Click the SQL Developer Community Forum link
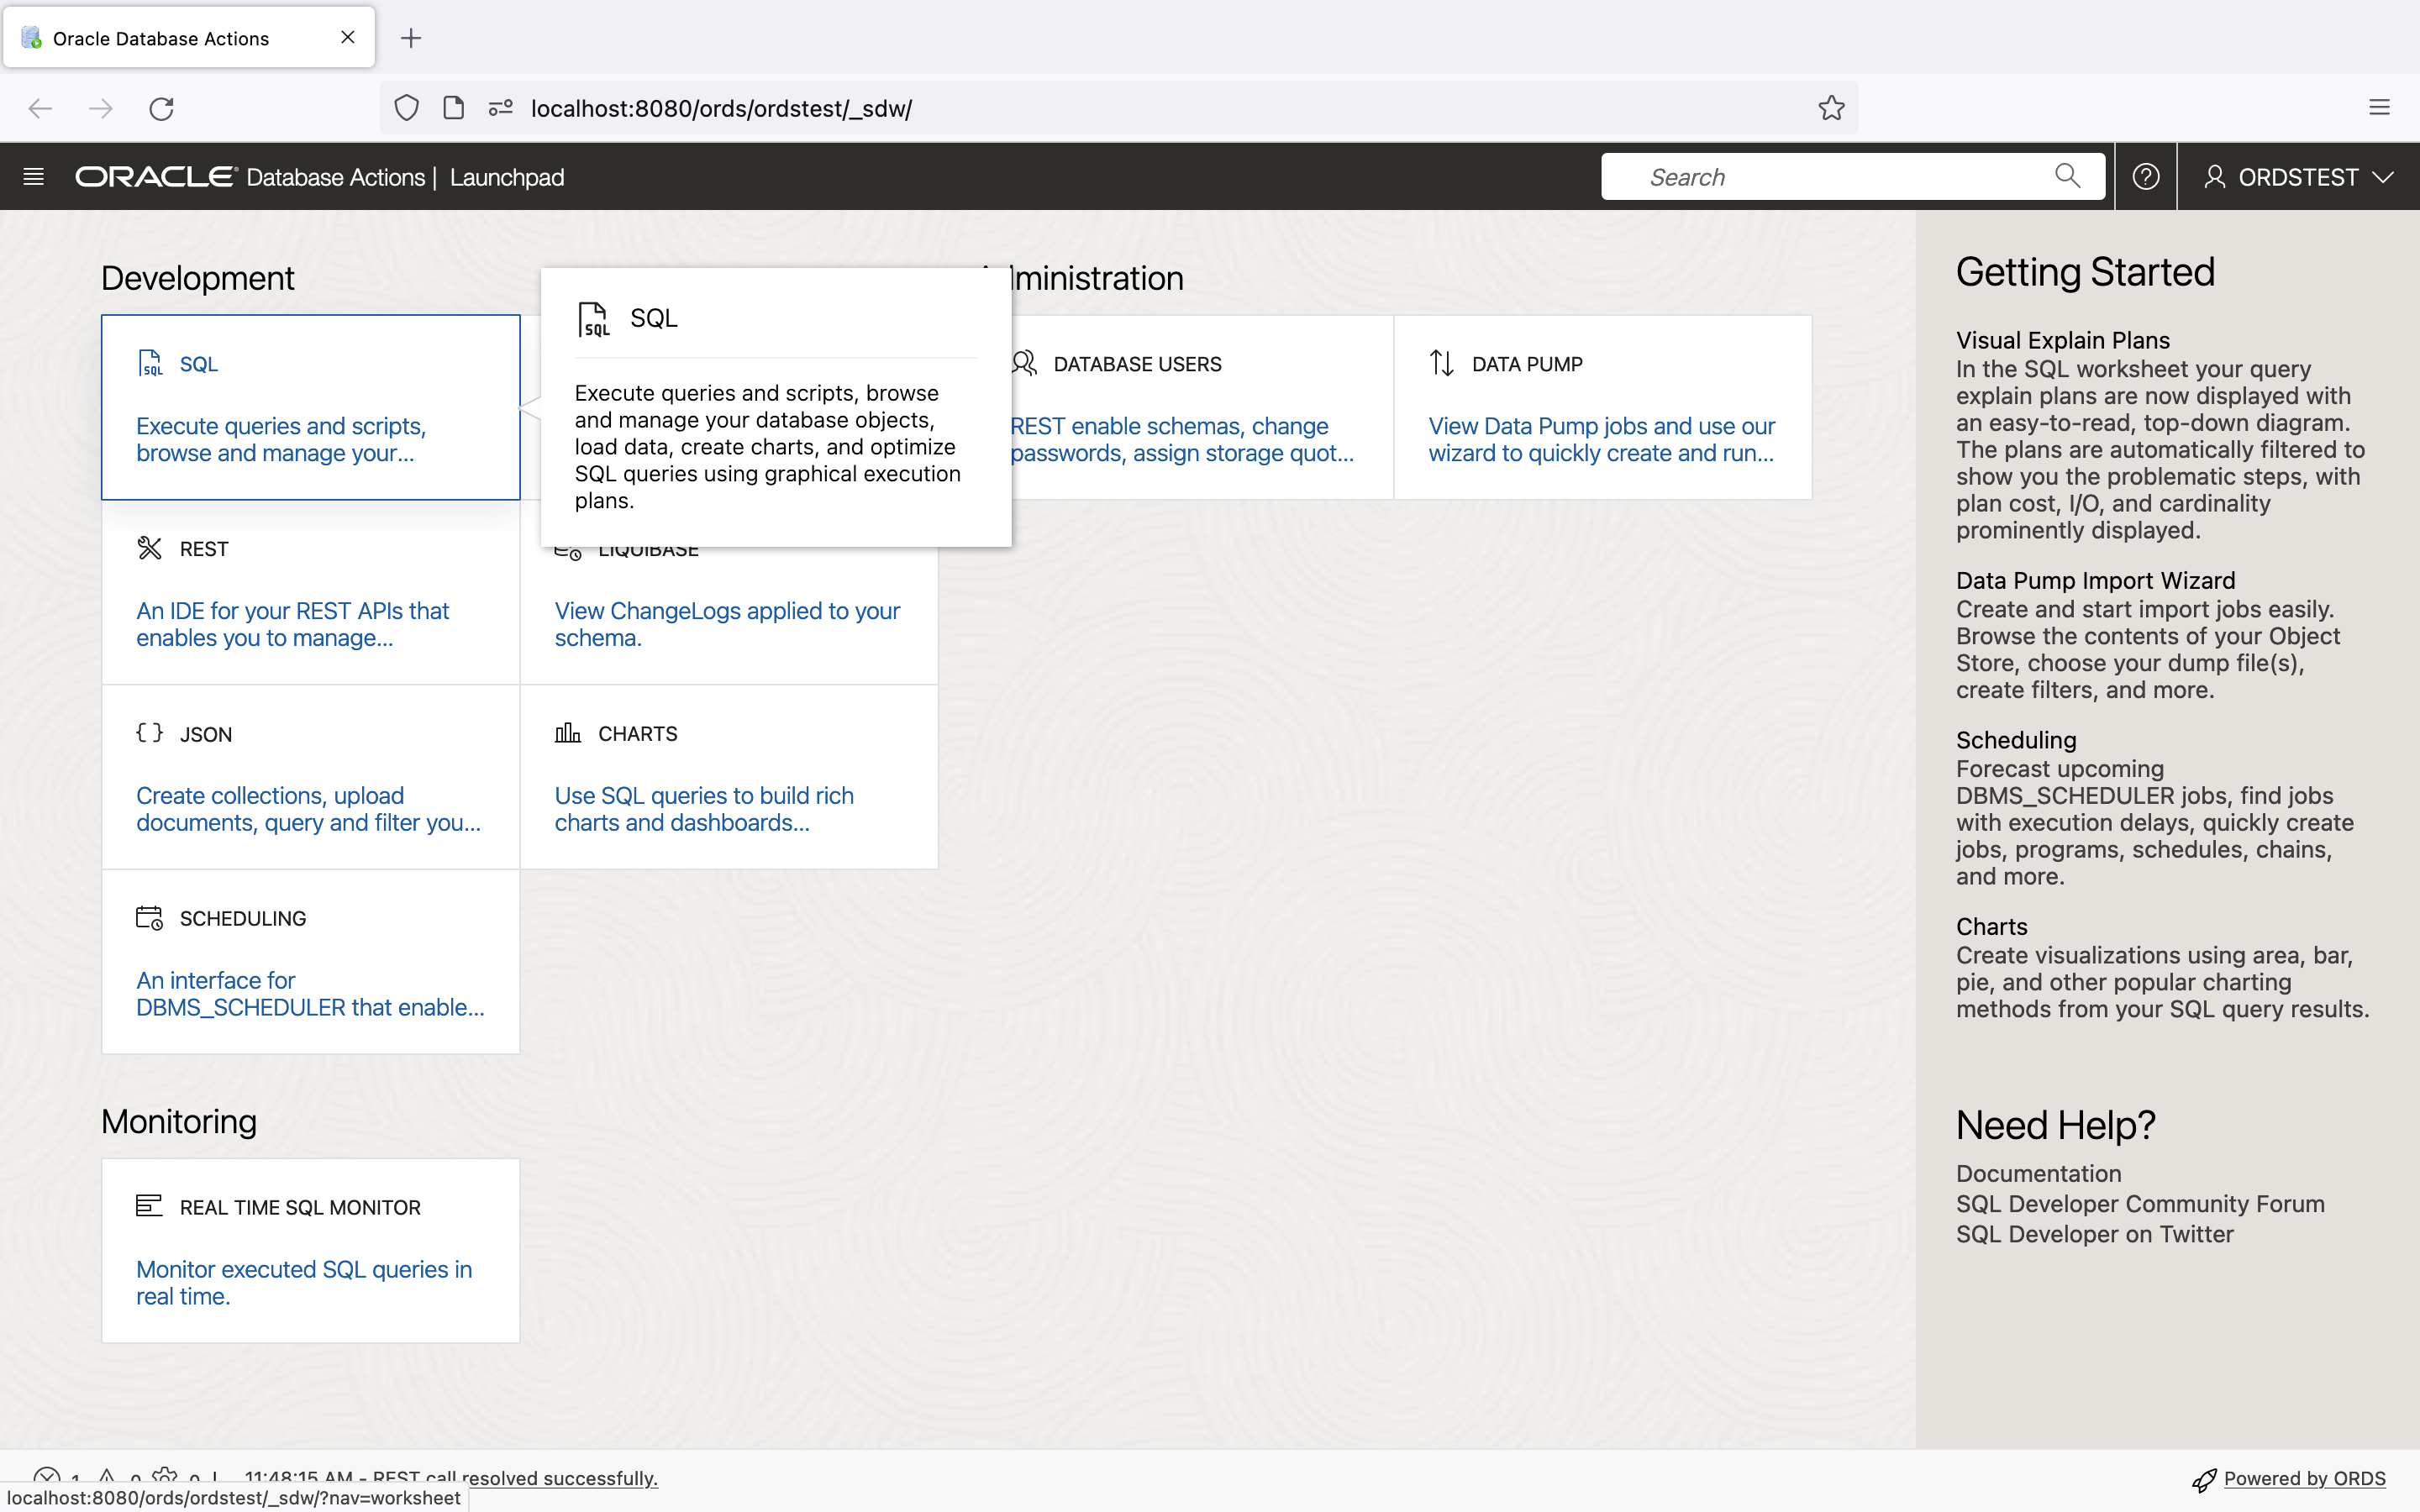Viewport: 2420px width, 1512px height. (x=2138, y=1204)
